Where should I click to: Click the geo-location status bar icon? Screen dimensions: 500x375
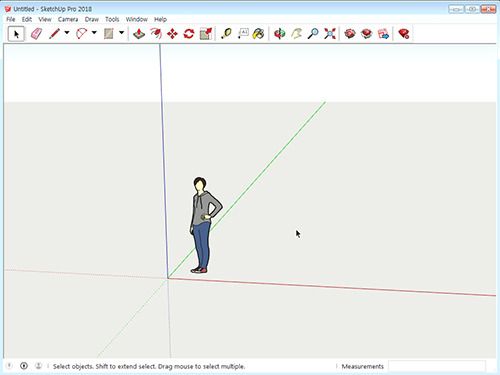tap(9, 366)
